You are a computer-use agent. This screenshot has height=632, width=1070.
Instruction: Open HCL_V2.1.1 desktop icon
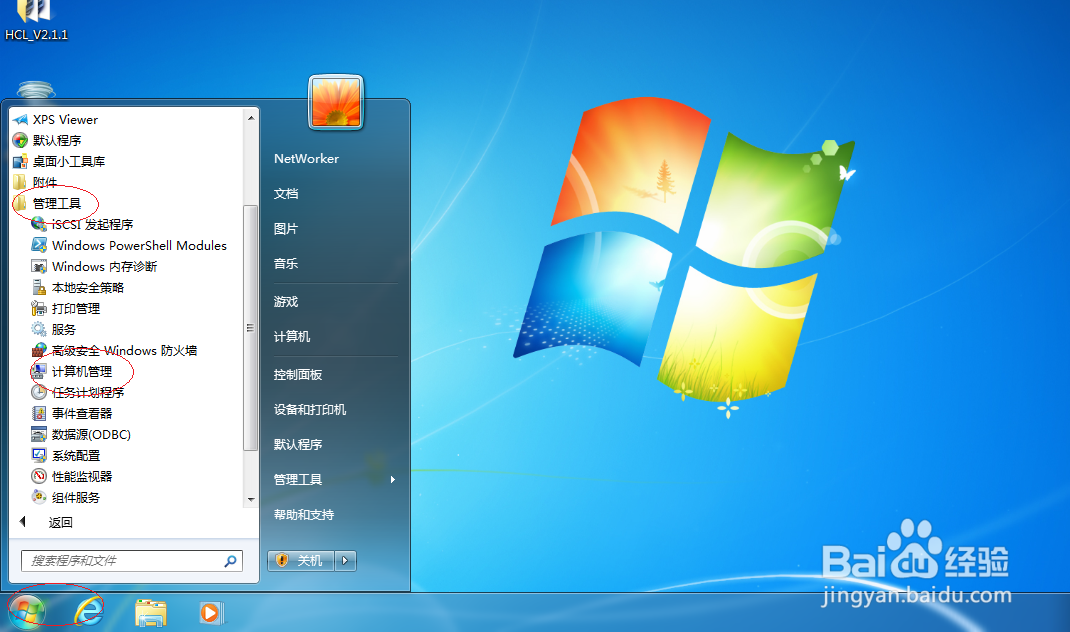point(36,20)
